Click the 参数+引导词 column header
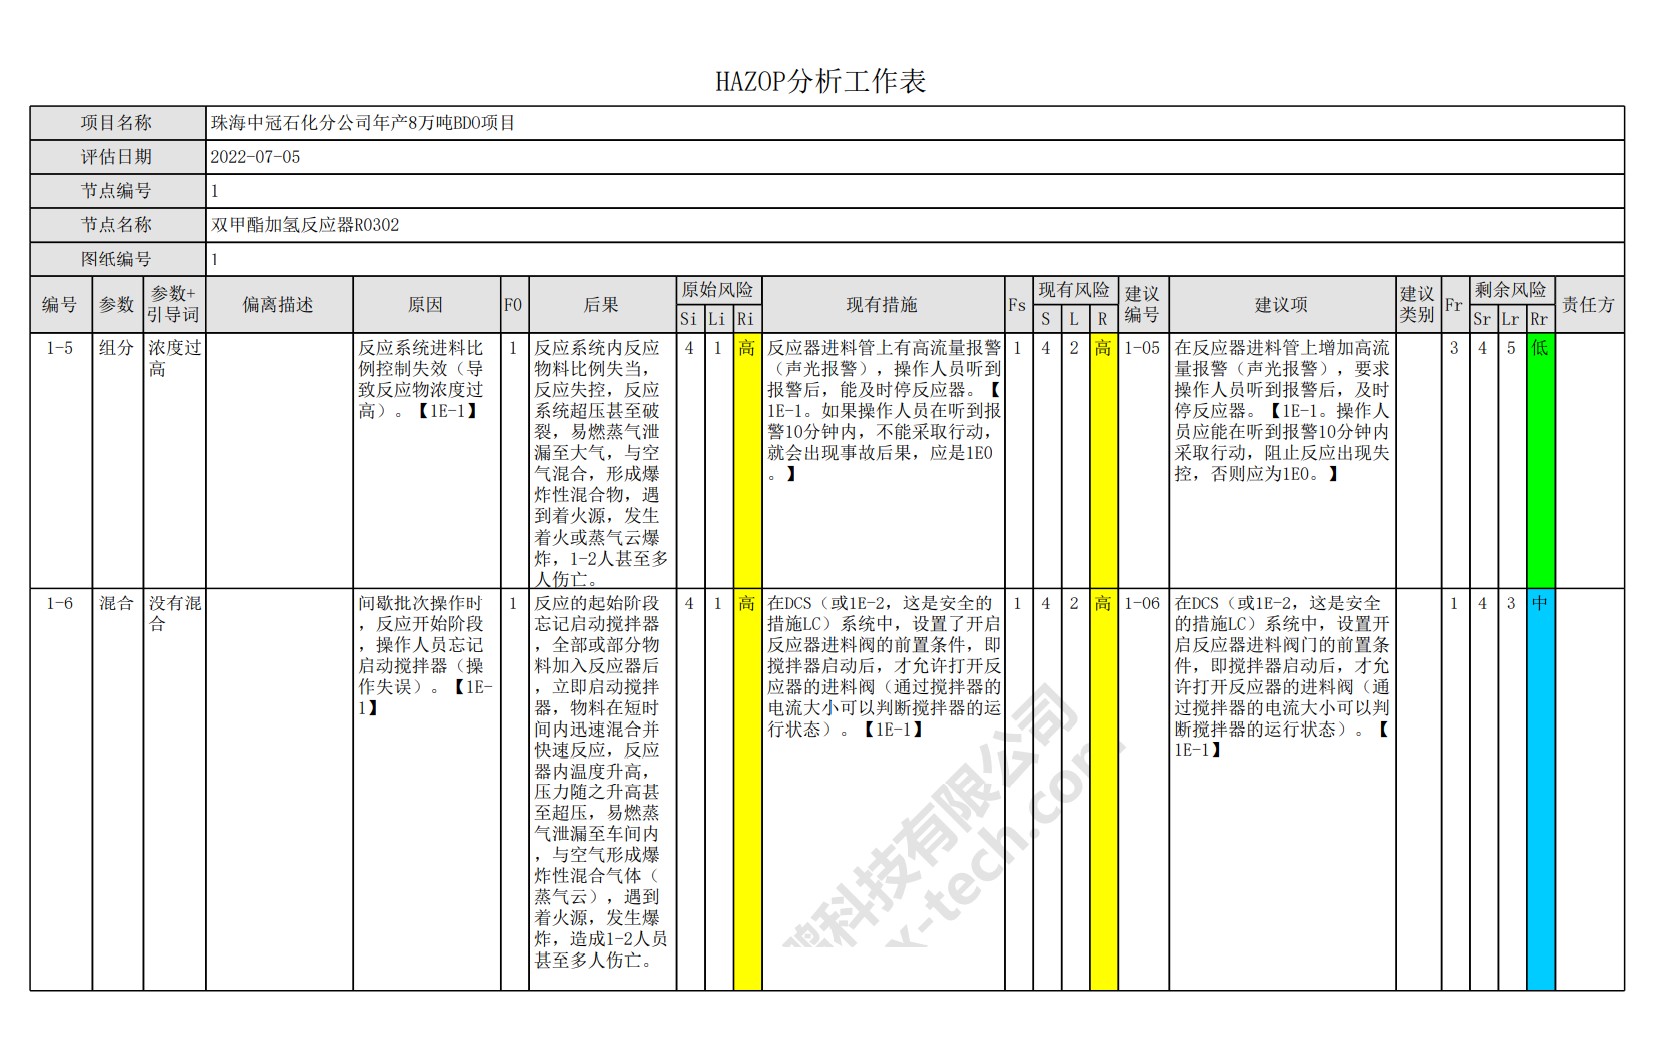Viewport: 1656px width, 1054px height. tap(174, 305)
